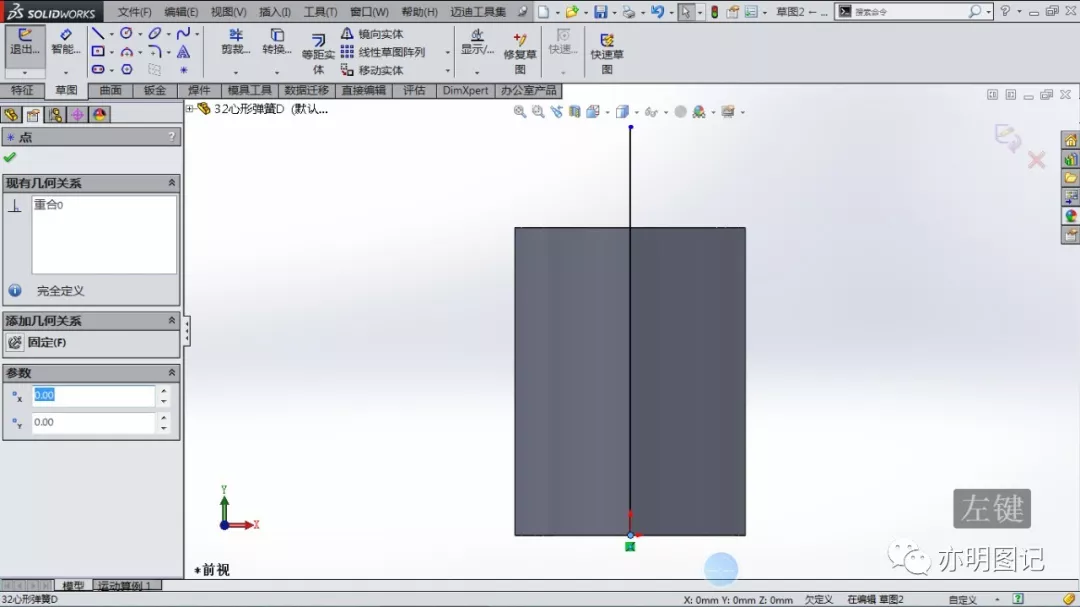Open the Trim Entities dropdown arrow
This screenshot has width=1080, height=607.
coord(236,72)
